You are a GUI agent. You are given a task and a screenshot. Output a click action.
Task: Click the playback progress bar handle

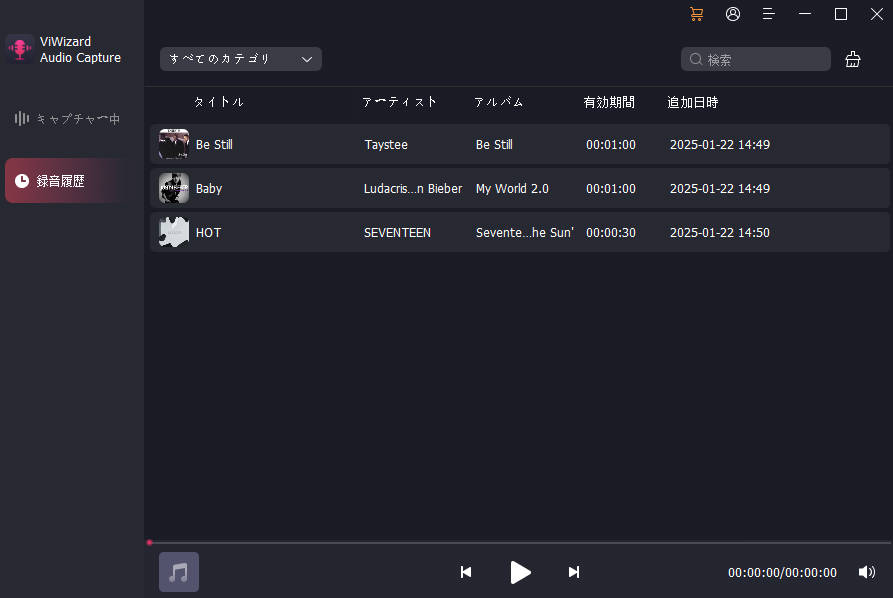(149, 543)
